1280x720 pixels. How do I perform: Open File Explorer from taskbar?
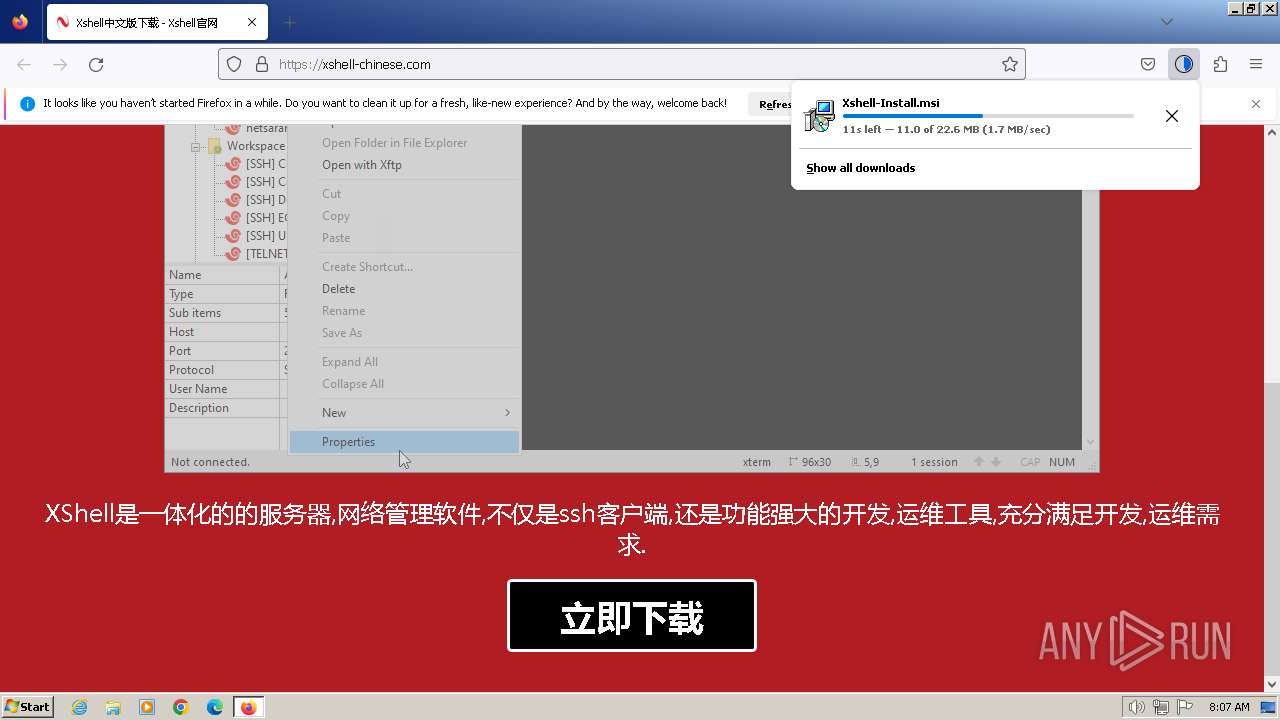click(113, 707)
